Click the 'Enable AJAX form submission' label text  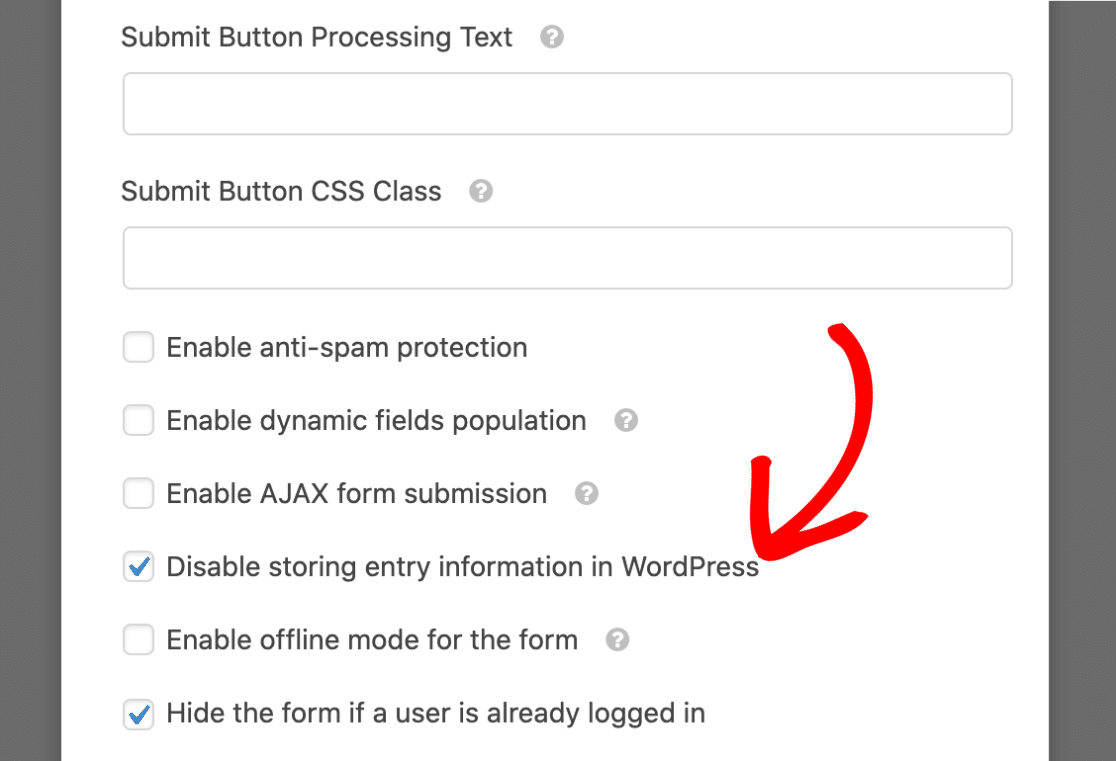[x=357, y=493]
